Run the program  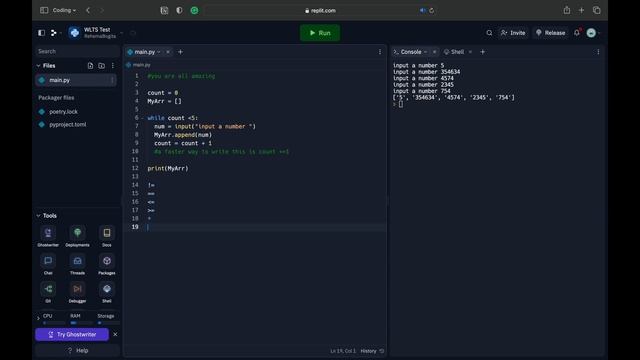pyautogui.click(x=320, y=33)
